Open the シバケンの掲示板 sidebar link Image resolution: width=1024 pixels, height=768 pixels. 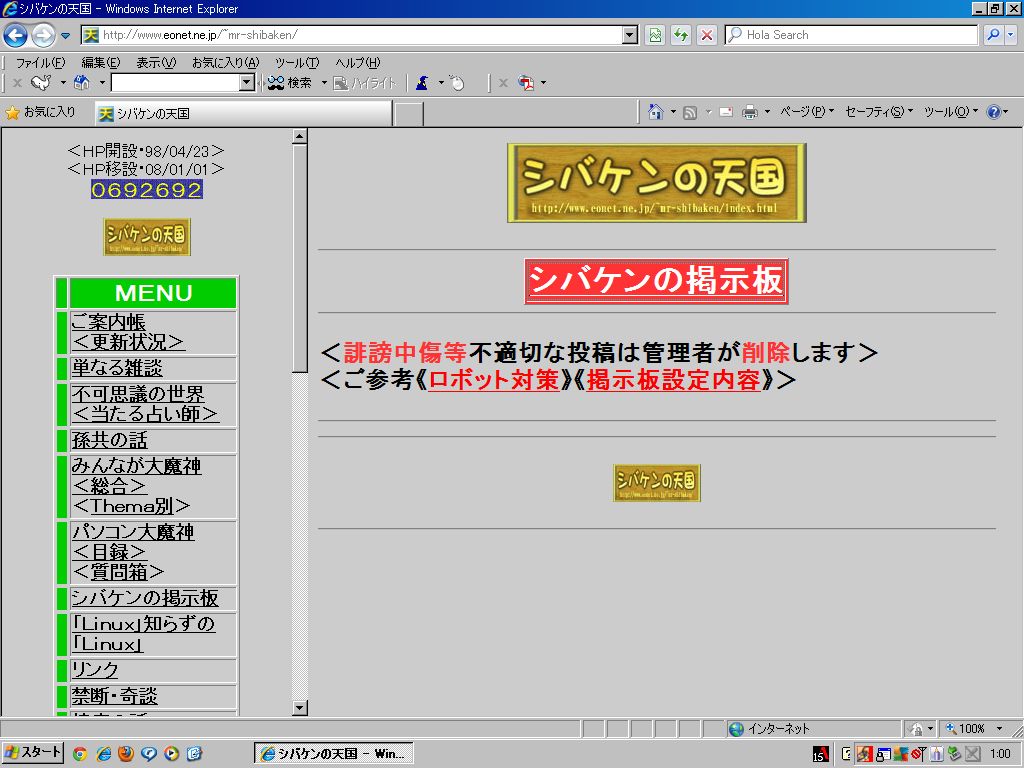coord(145,598)
